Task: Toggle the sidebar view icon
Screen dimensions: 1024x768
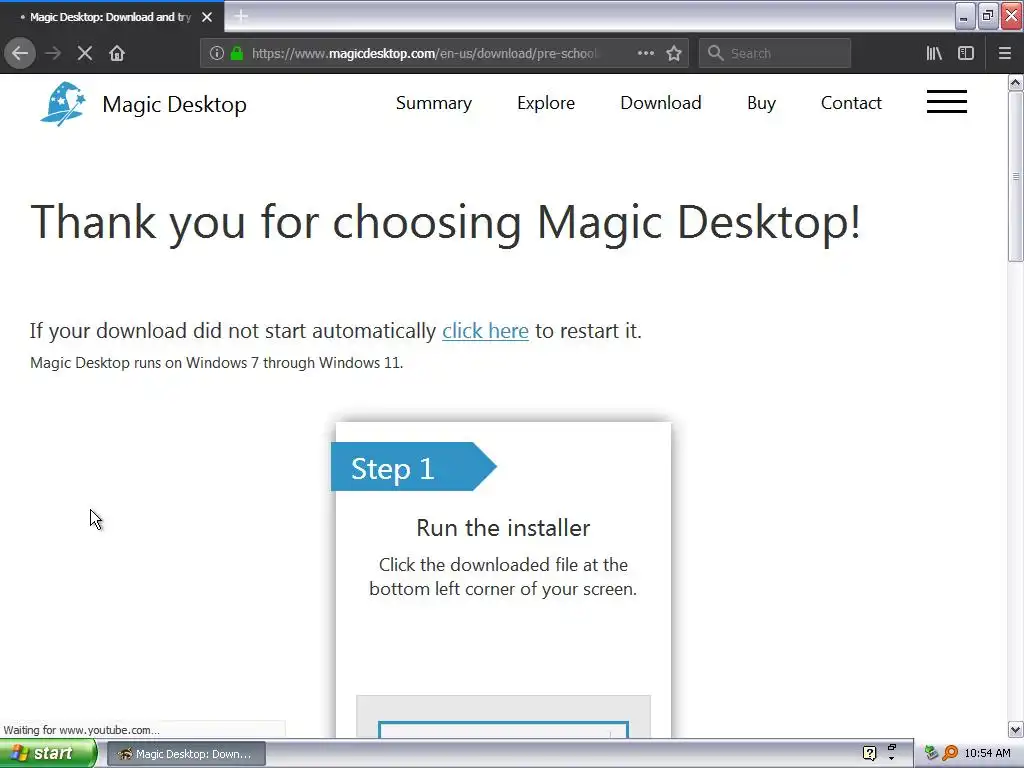Action: (x=966, y=53)
